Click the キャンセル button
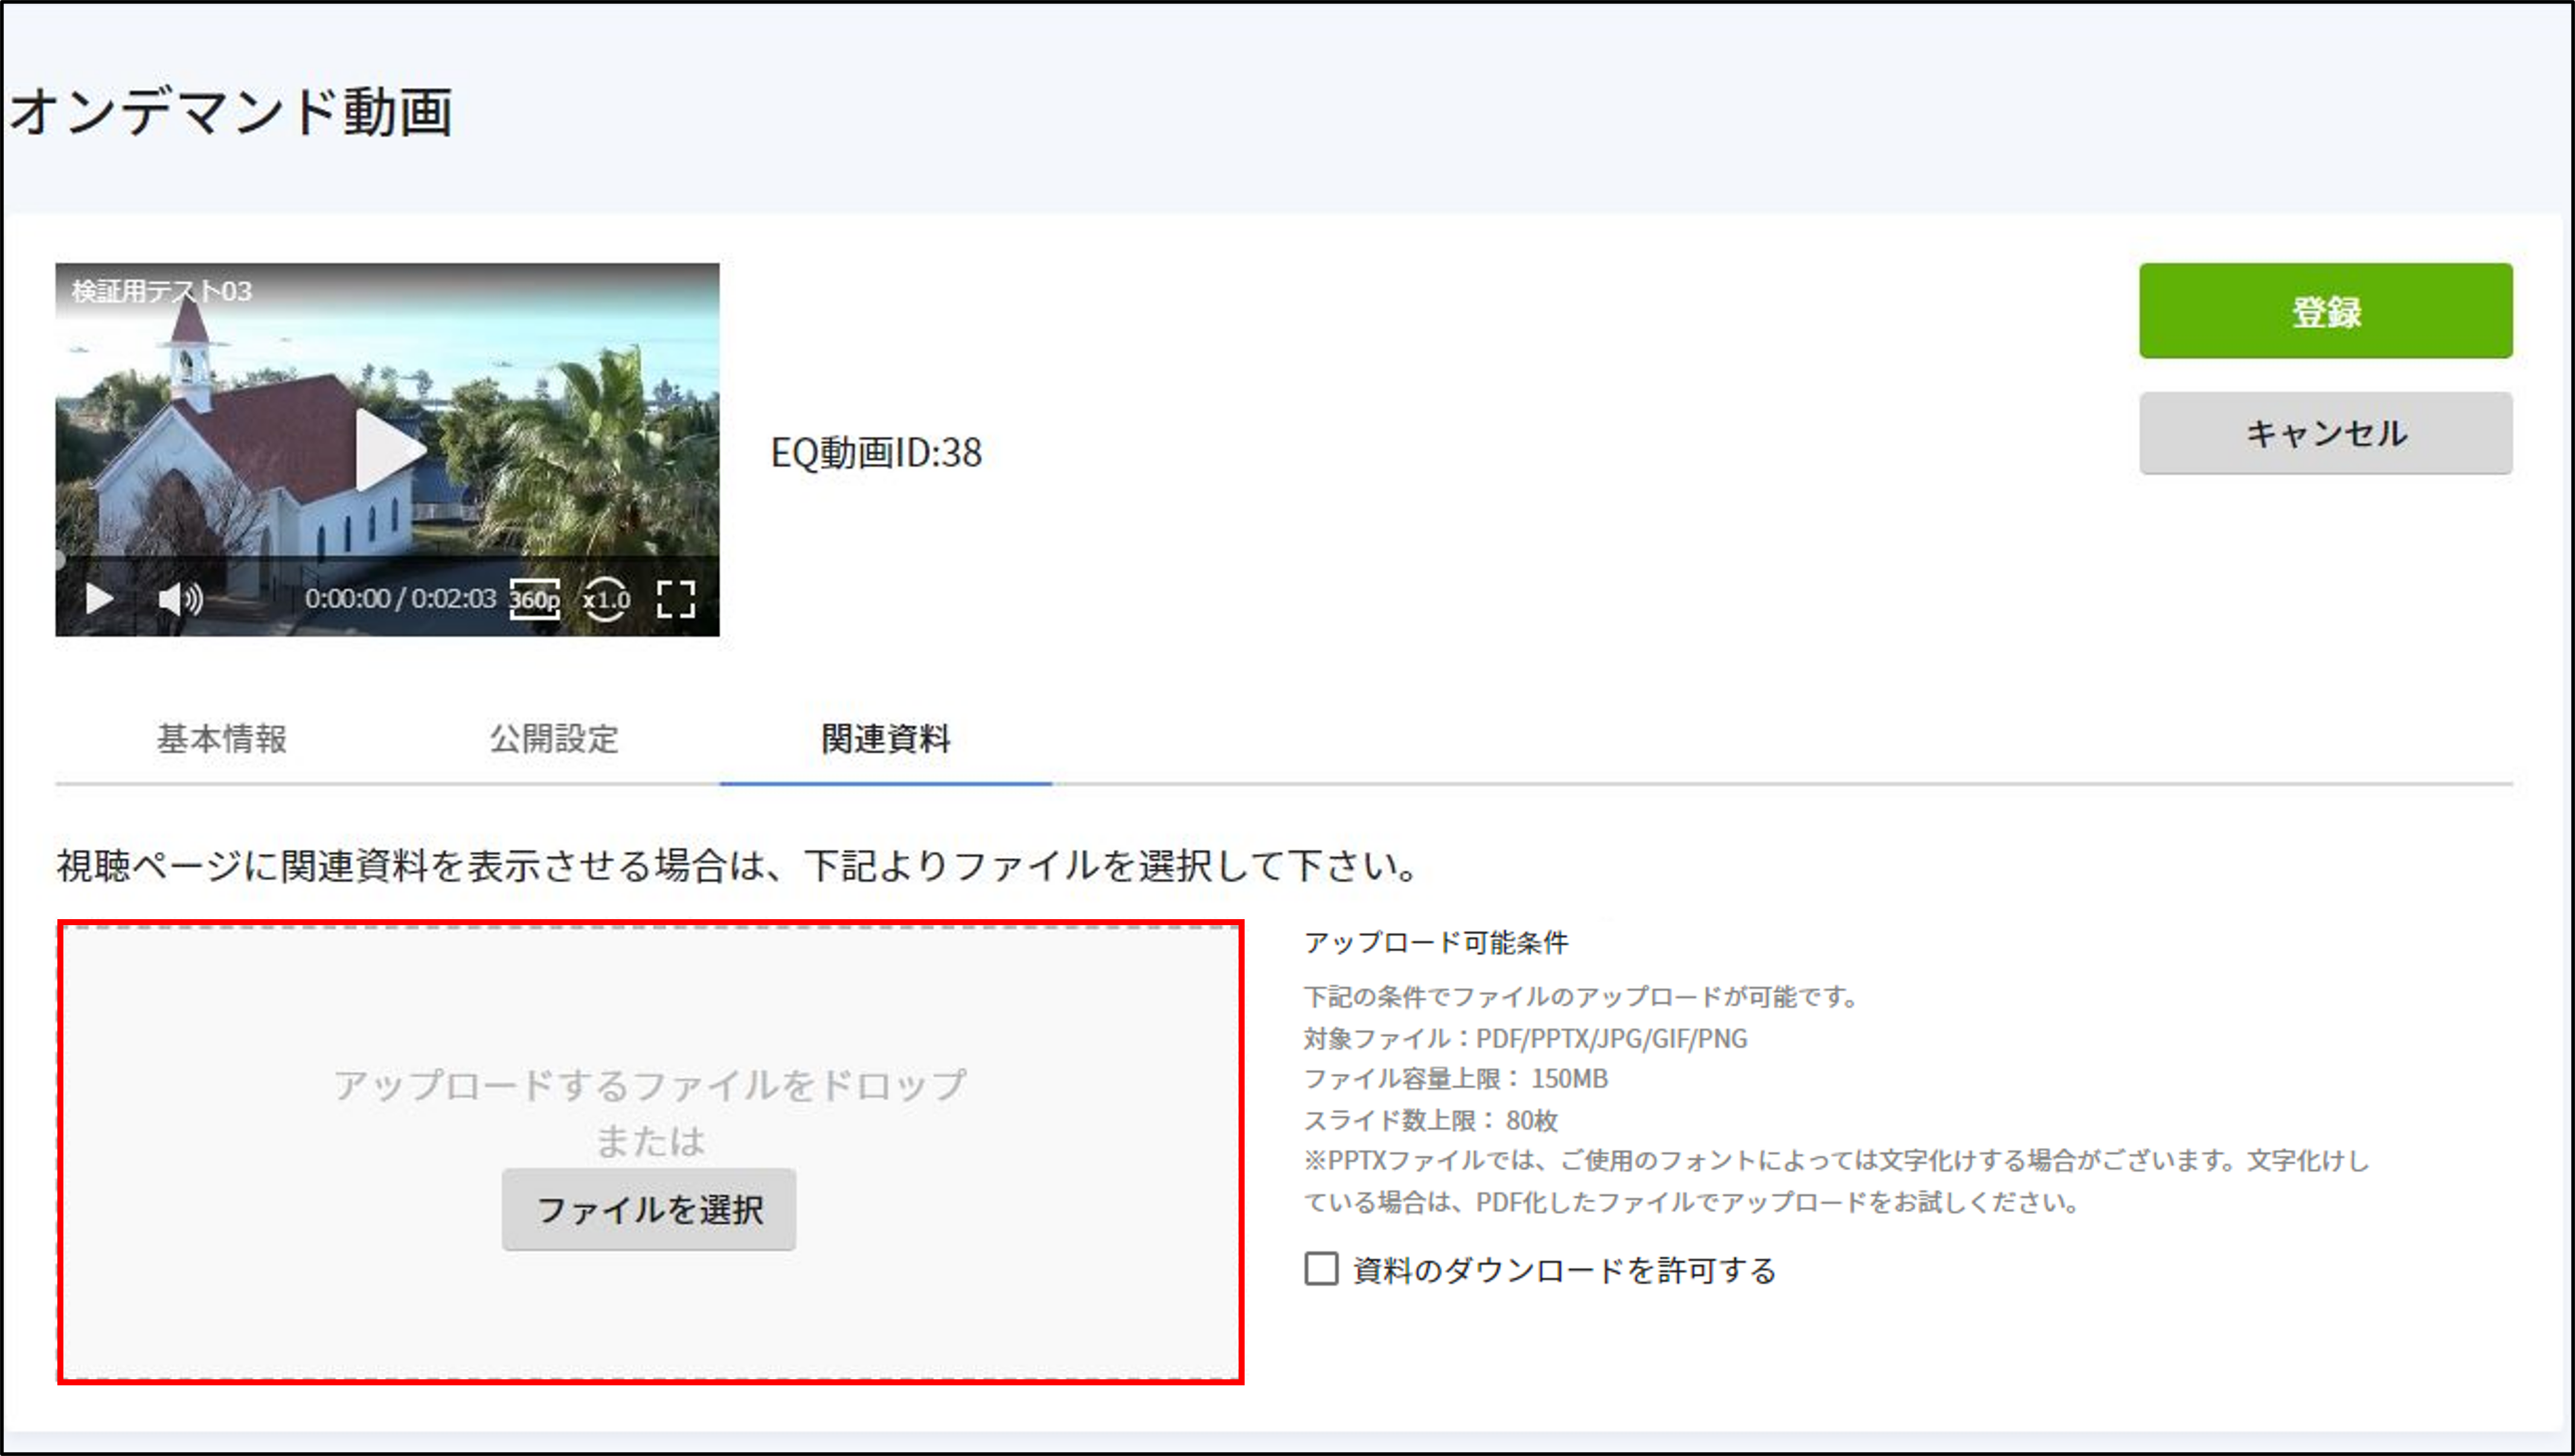This screenshot has width=2575, height=1456. 2326,433
